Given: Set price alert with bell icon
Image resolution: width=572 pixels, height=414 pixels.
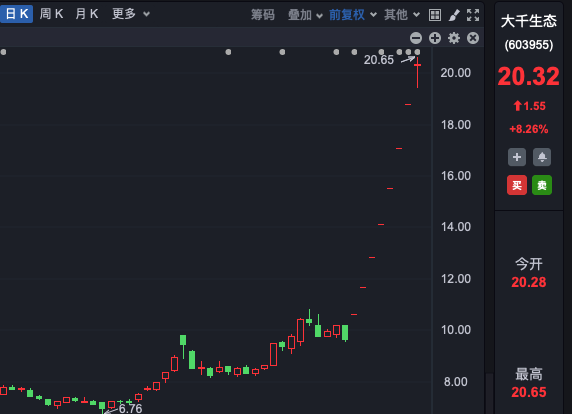Looking at the screenshot, I should [x=542, y=157].
